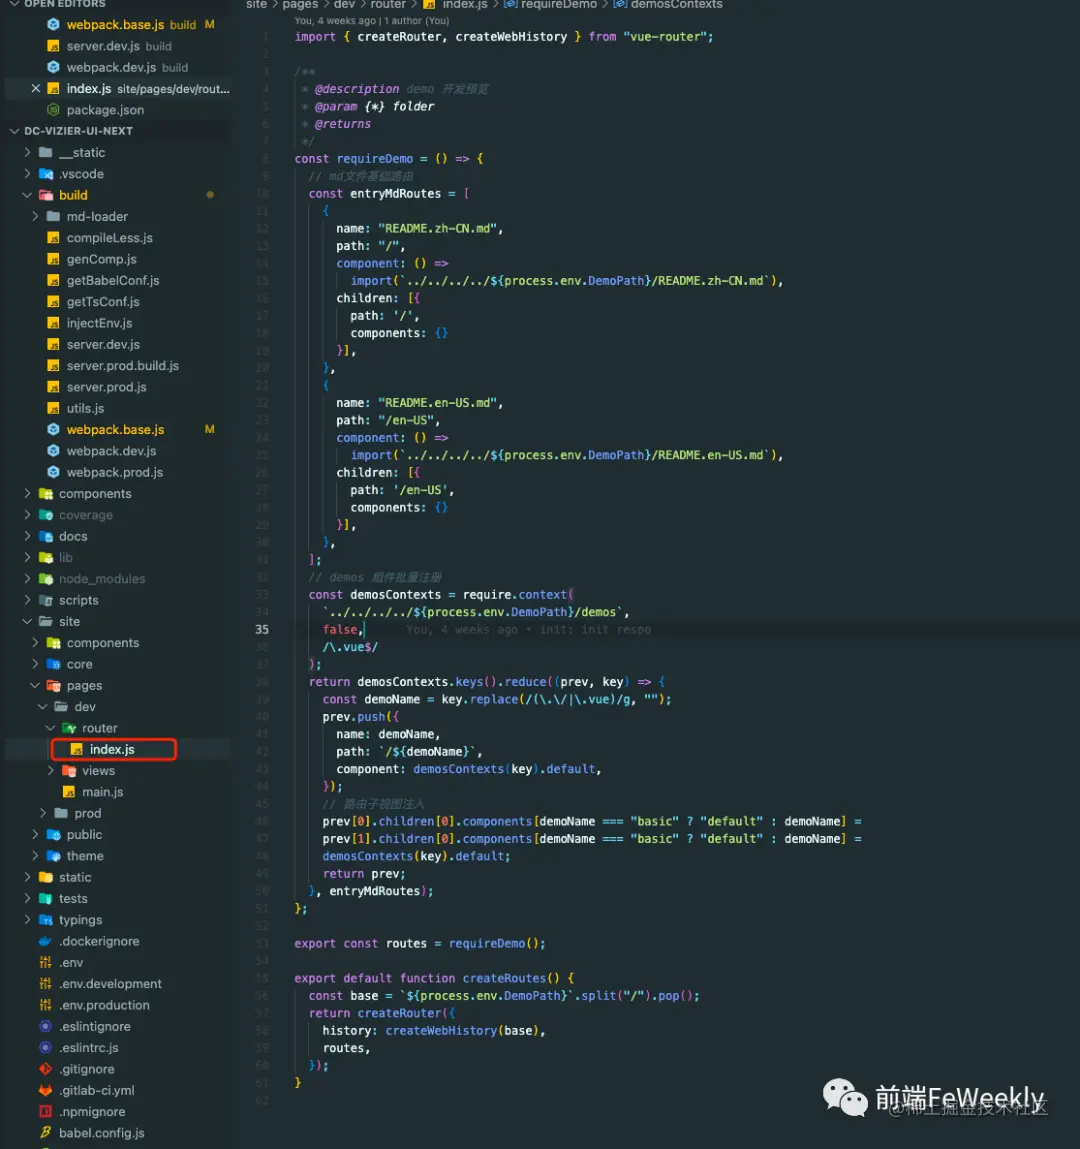Expand the md-loader folder chevron
The image size is (1080, 1149).
coord(35,216)
